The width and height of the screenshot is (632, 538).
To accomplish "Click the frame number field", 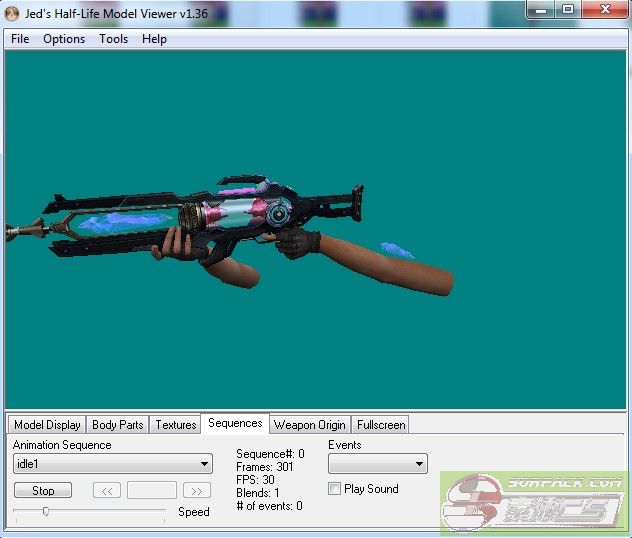I will (152, 491).
